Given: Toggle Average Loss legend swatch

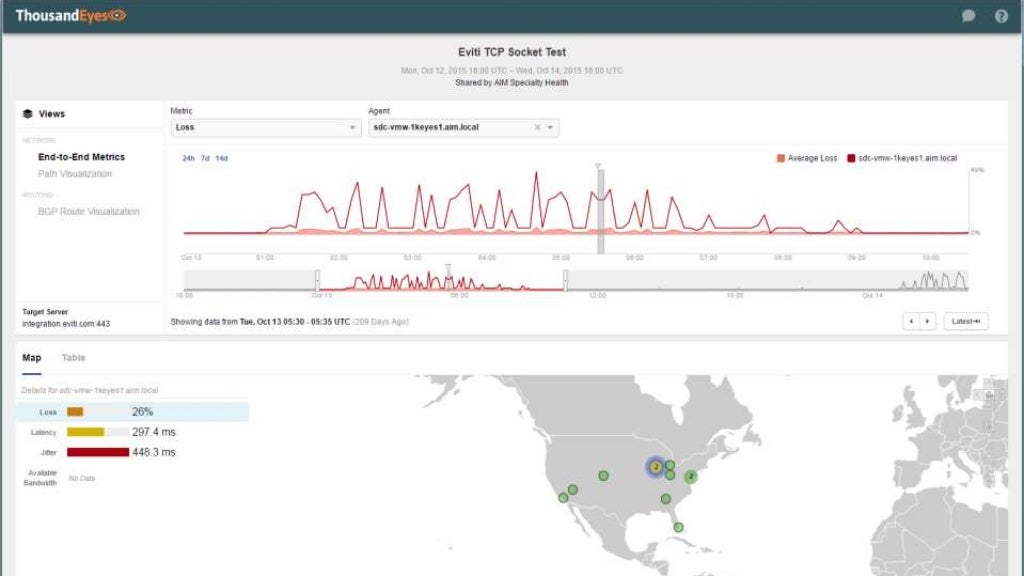Looking at the screenshot, I should (780, 158).
